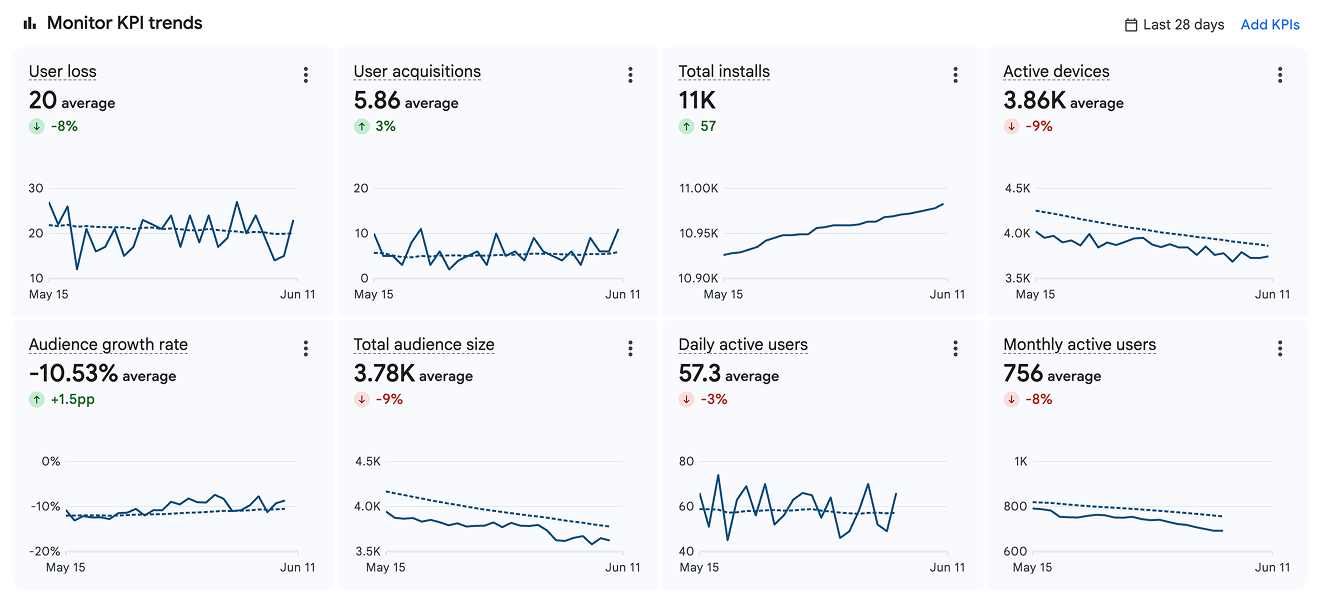Image resolution: width=1342 pixels, height=613 pixels.
Task: Click the Audience growth rate metric title
Action: coord(108,345)
